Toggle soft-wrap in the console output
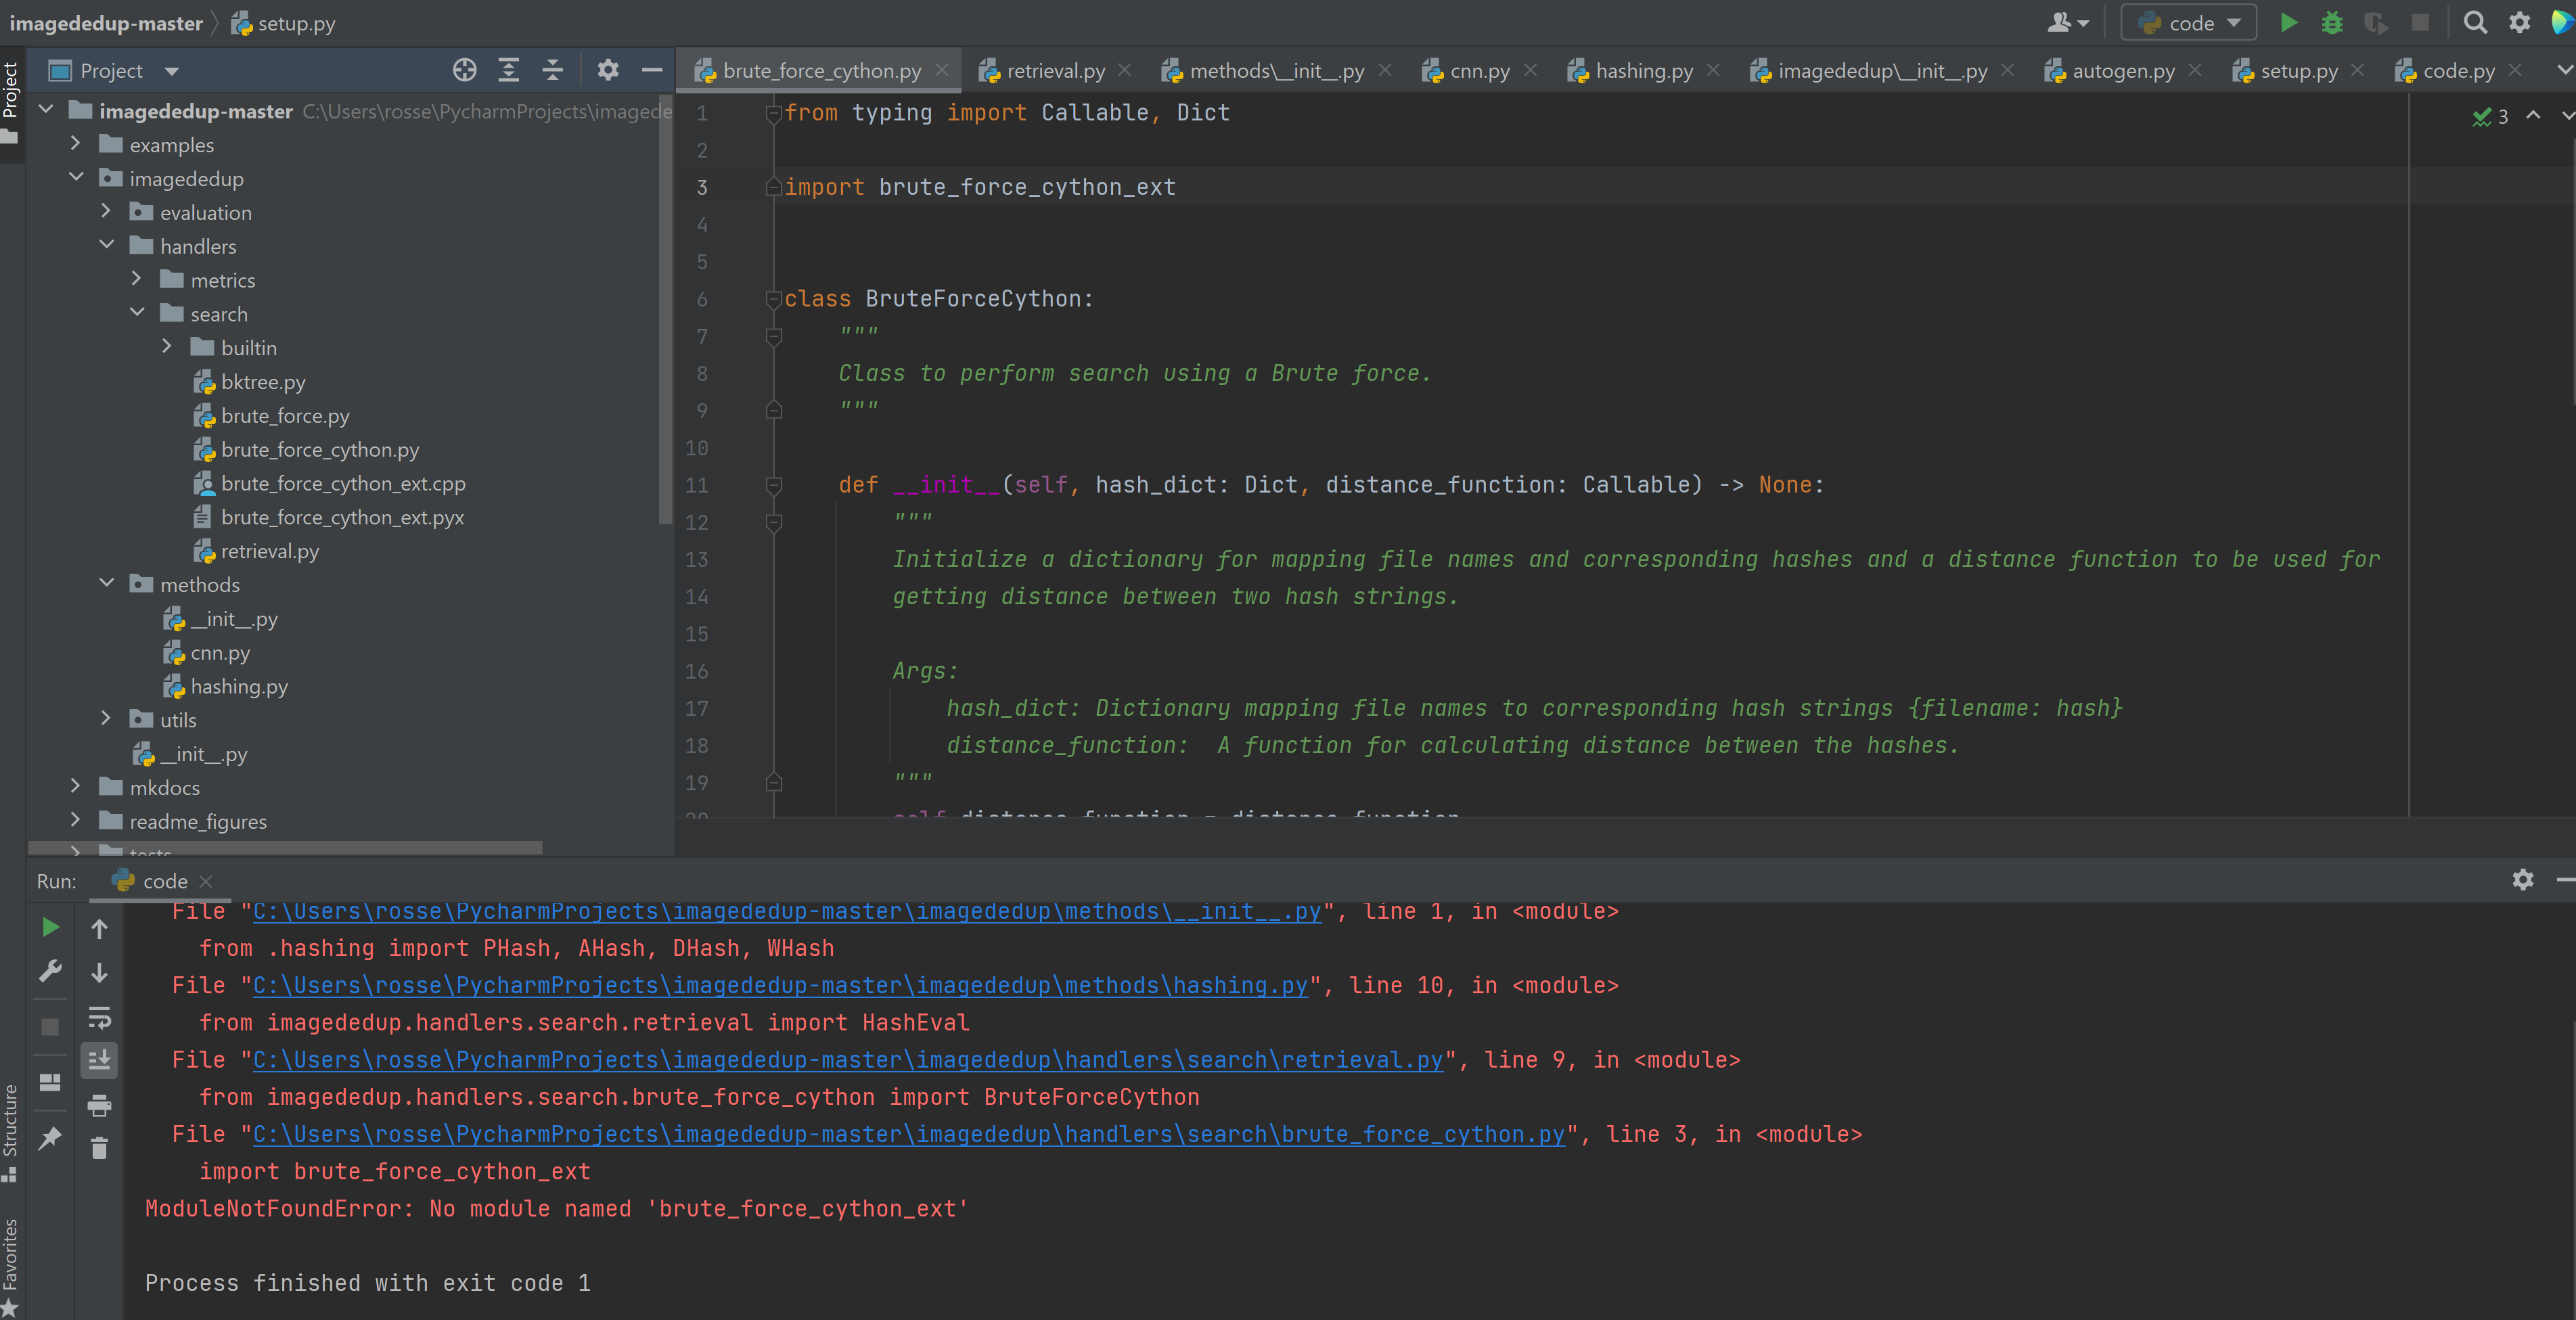The width and height of the screenshot is (2576, 1320). click(x=100, y=1019)
